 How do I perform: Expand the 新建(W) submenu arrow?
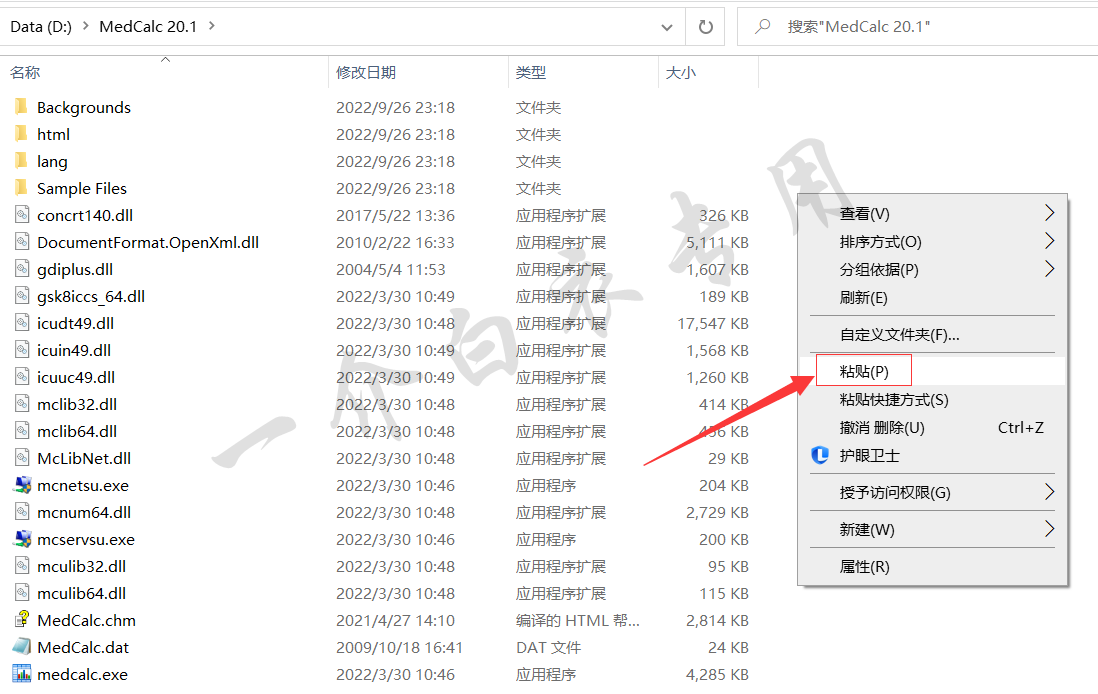pos(1049,529)
